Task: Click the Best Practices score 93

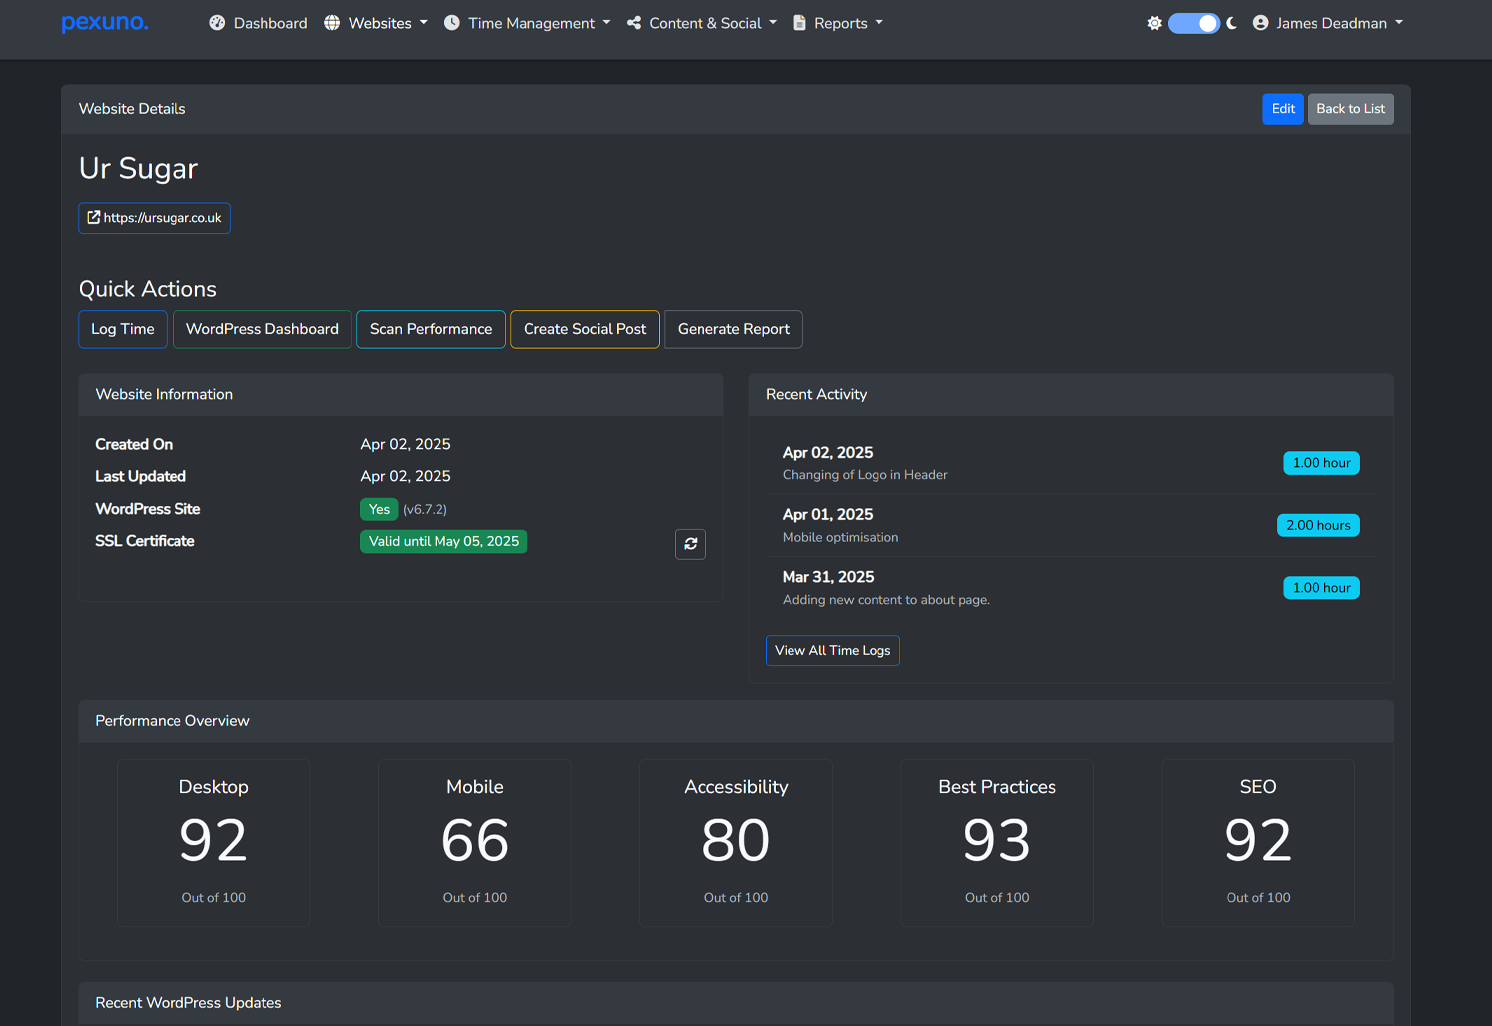Action: pos(997,840)
